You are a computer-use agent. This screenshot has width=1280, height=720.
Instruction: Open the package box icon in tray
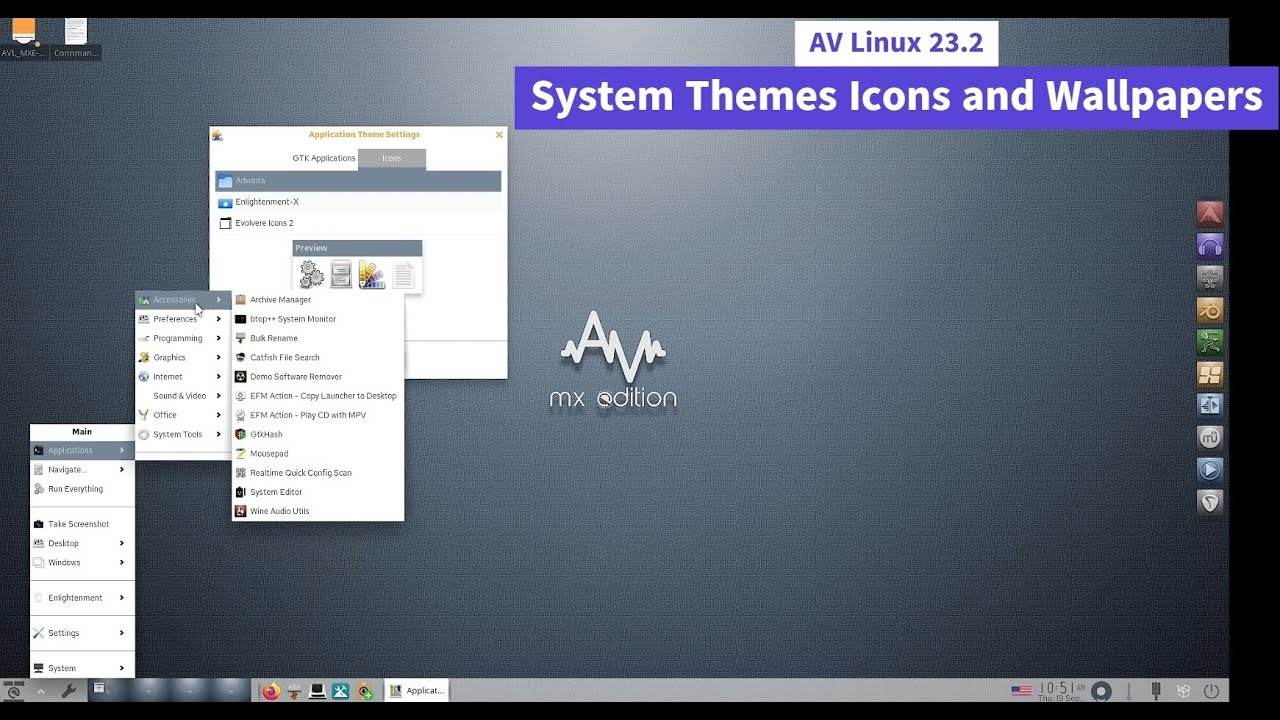point(1183,691)
